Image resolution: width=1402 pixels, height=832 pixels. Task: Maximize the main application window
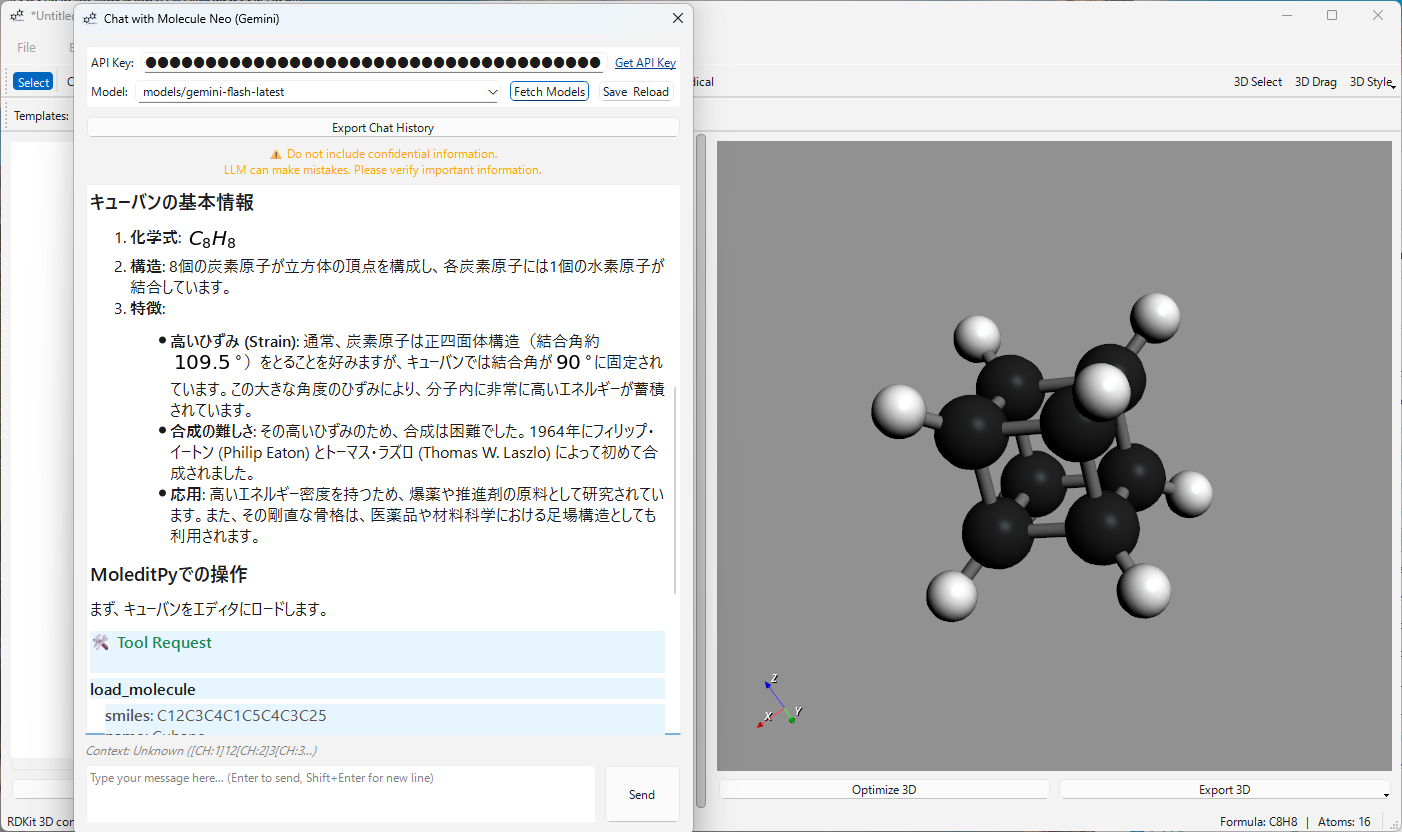point(1332,15)
